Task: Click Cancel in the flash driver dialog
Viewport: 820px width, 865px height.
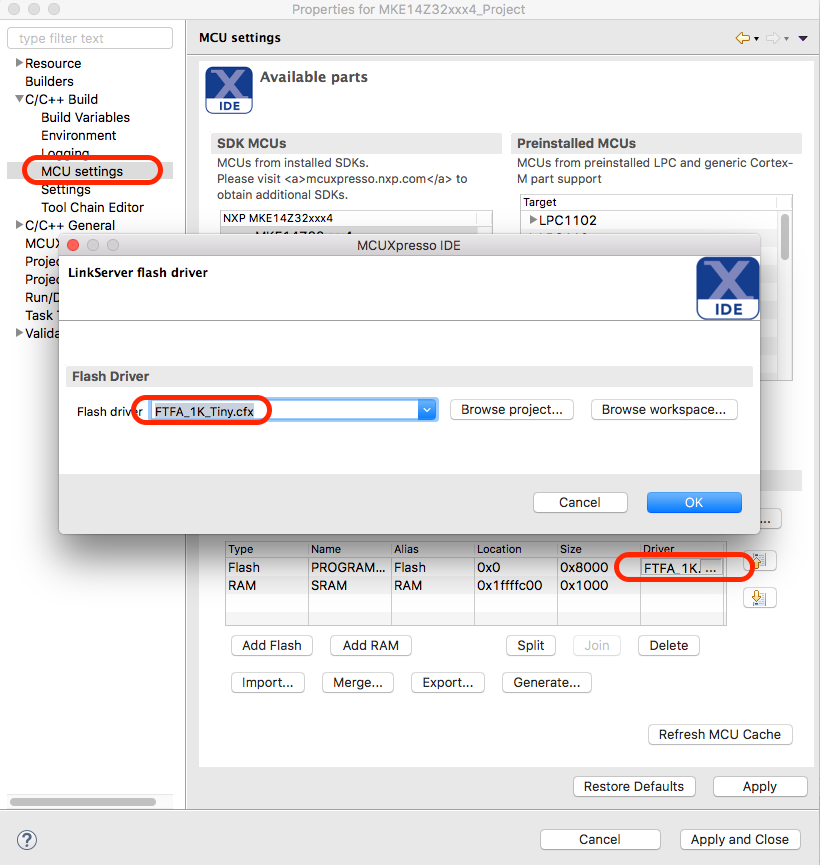Action: click(x=580, y=503)
